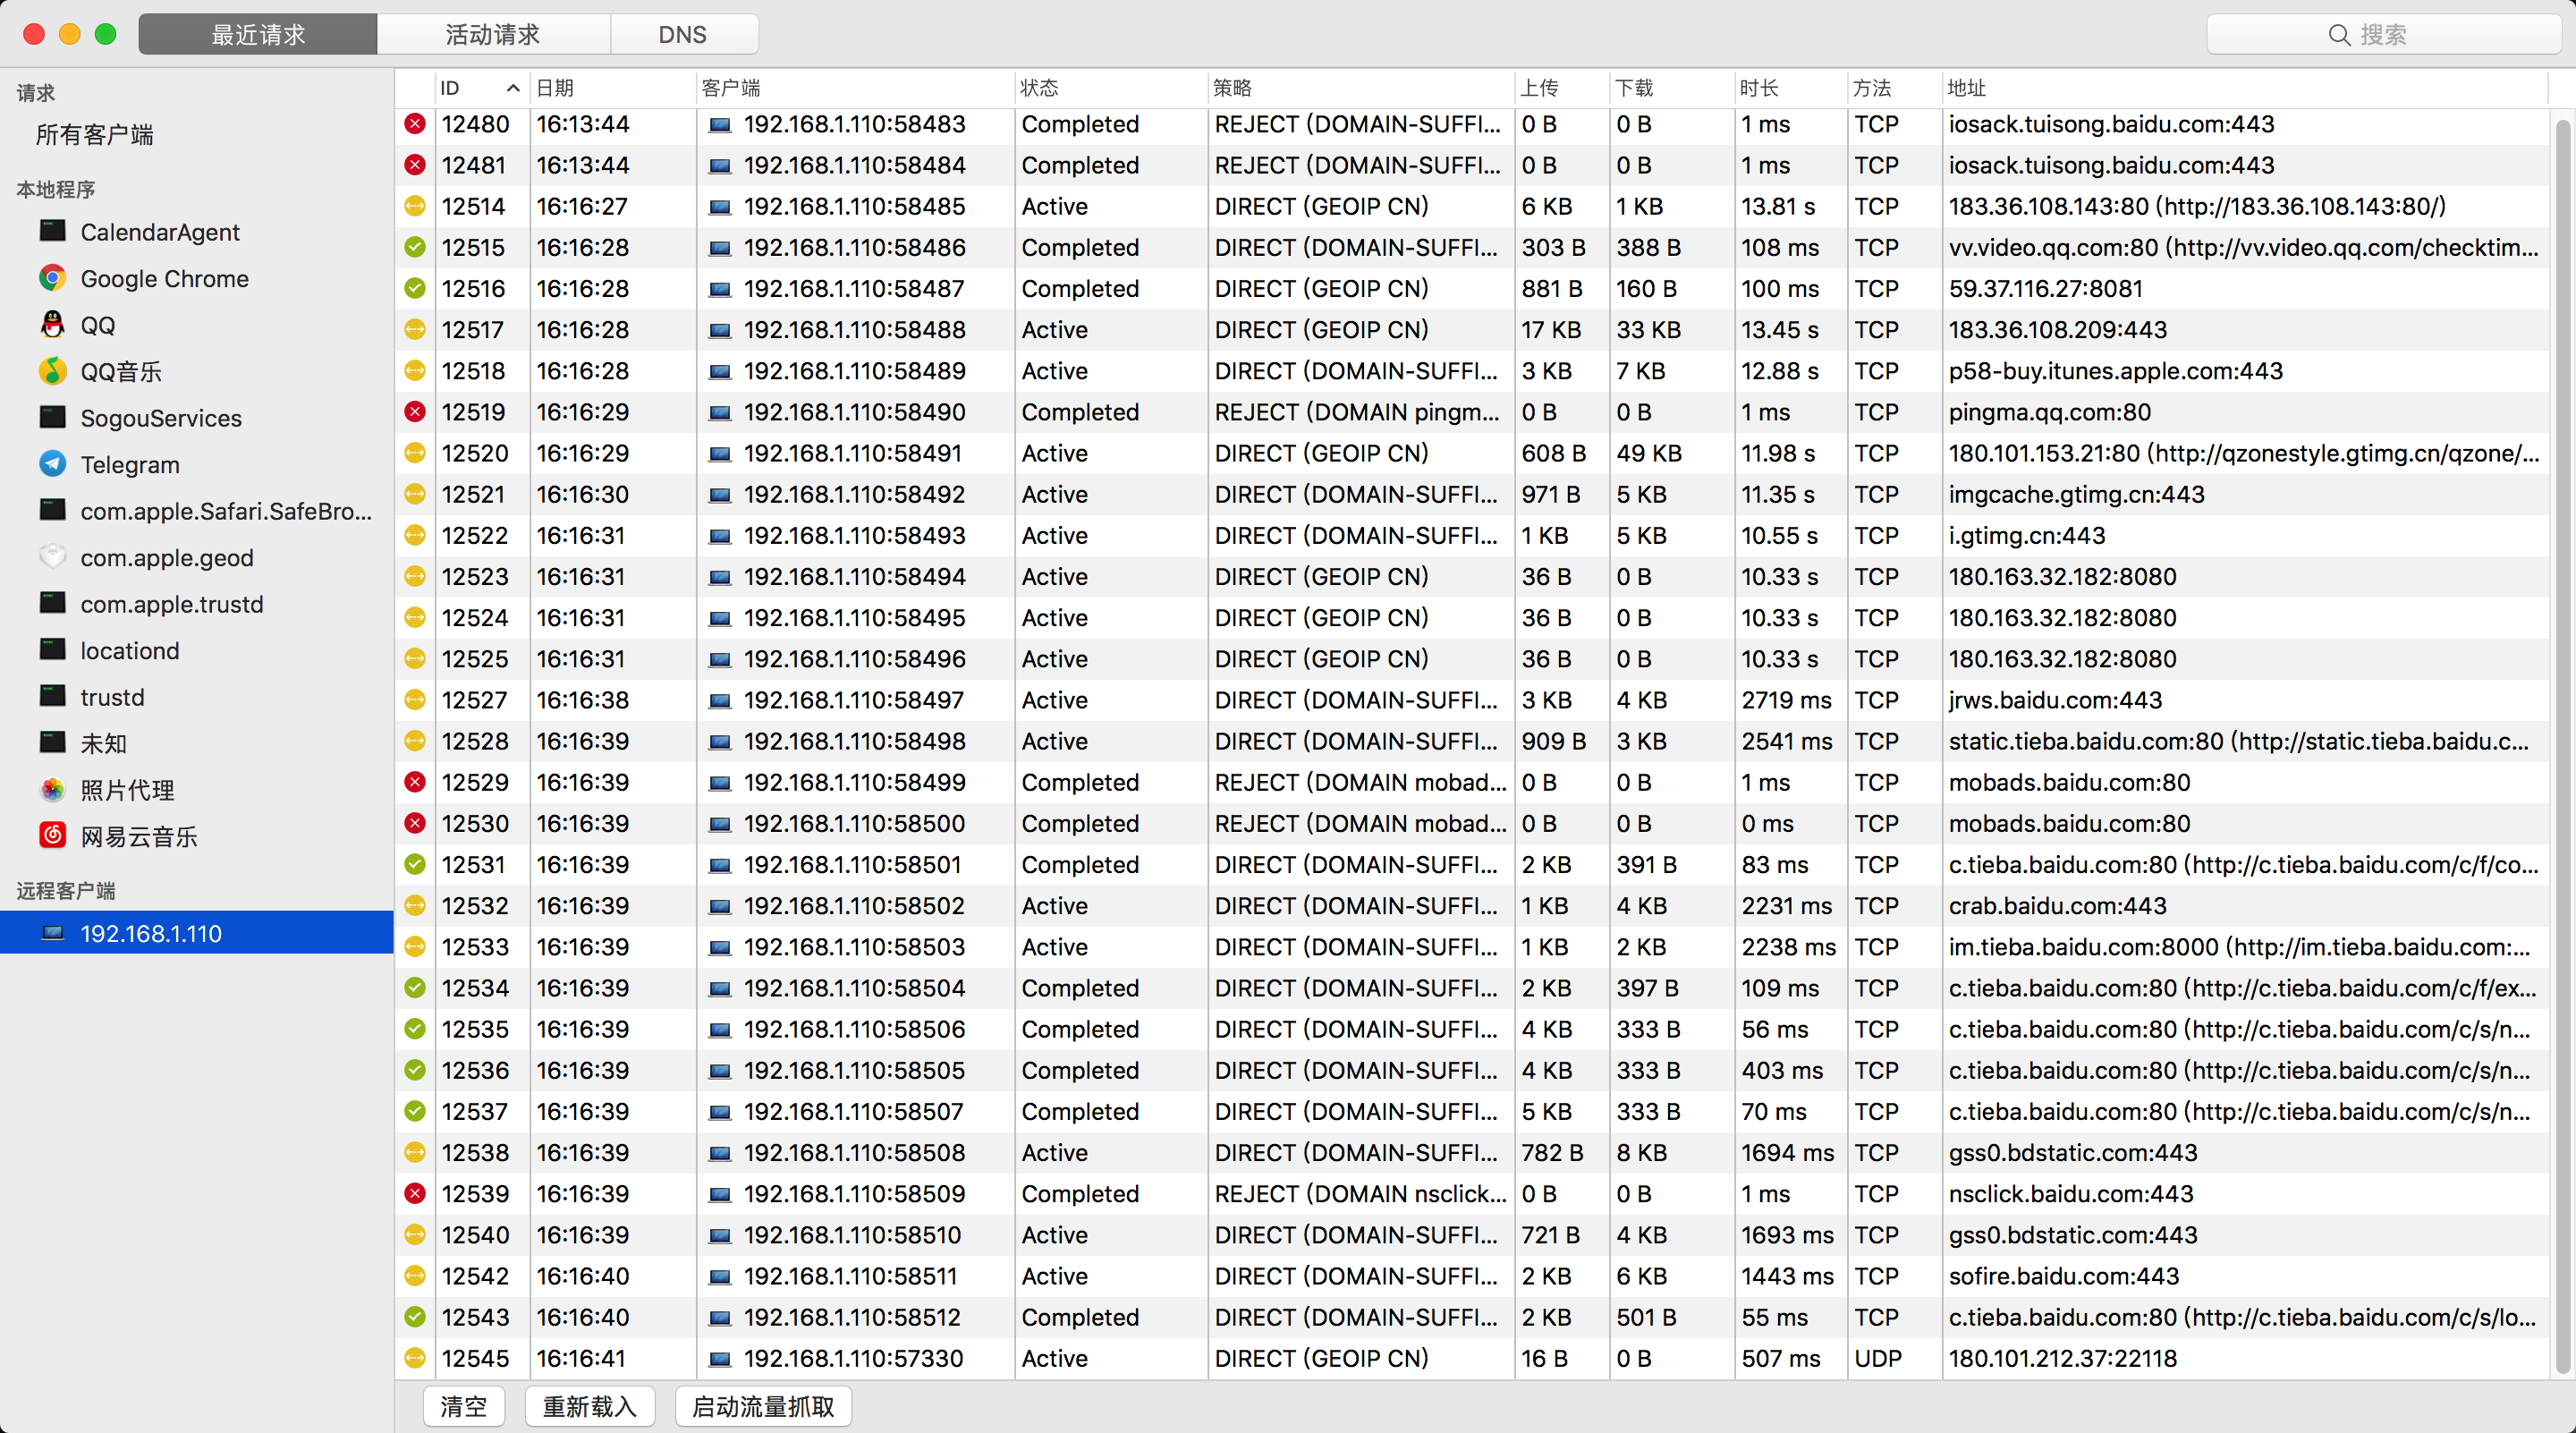Viewport: 2576px width, 1433px height.
Task: Click the QQ音乐 app icon
Action: point(52,371)
